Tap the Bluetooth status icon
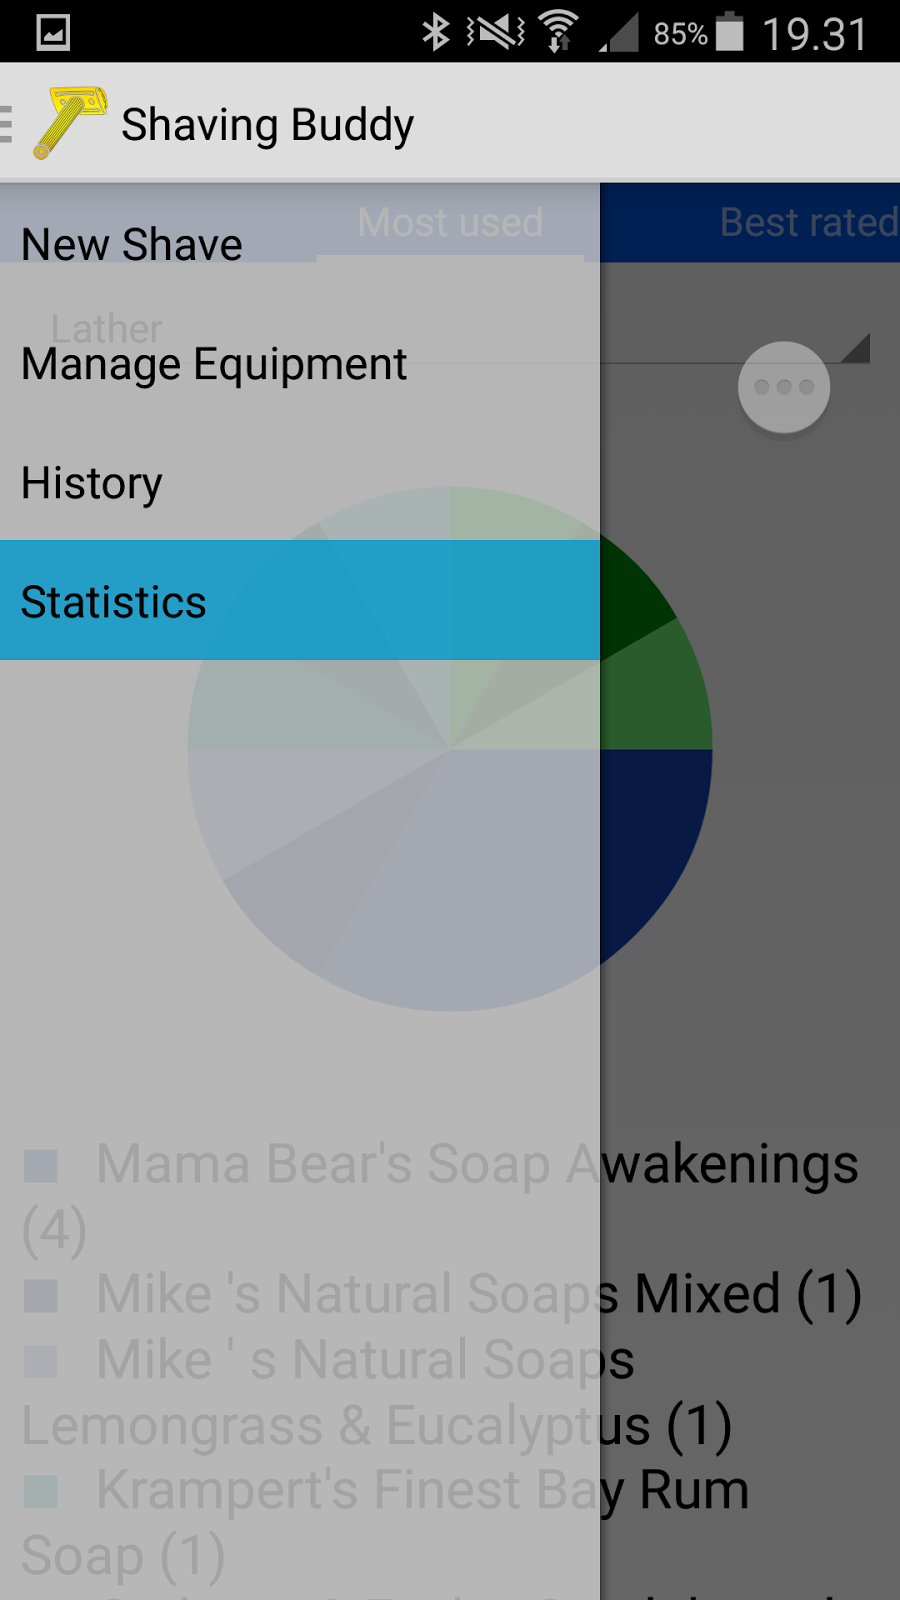 point(435,32)
